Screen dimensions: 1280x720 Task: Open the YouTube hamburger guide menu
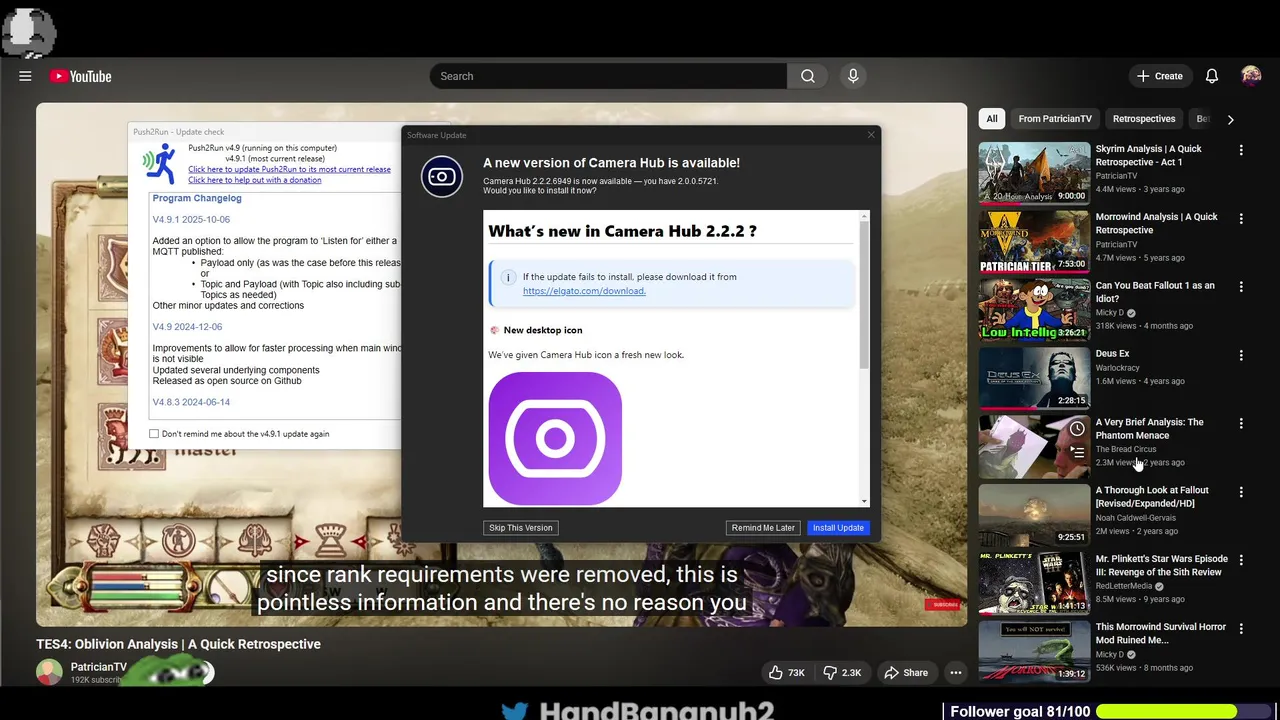tap(25, 76)
